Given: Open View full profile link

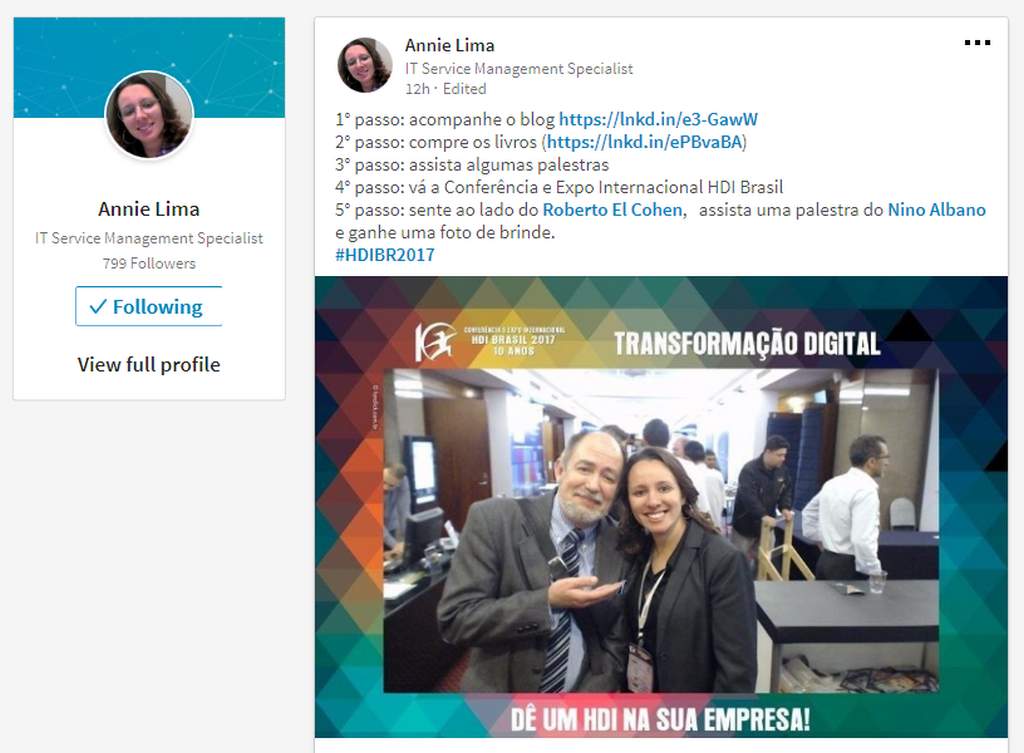Looking at the screenshot, I should [x=149, y=364].
